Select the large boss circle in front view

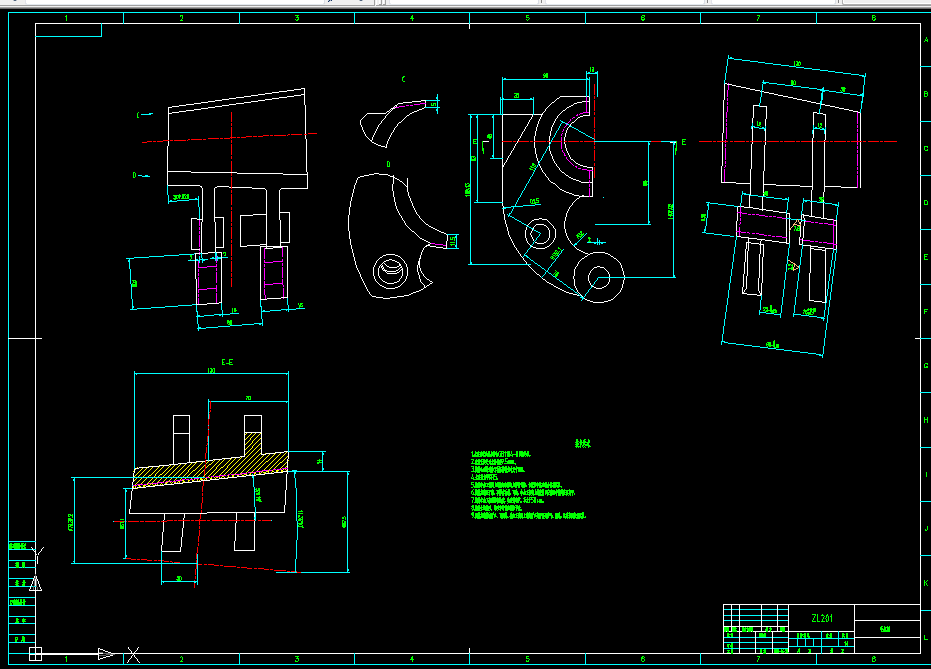598,277
